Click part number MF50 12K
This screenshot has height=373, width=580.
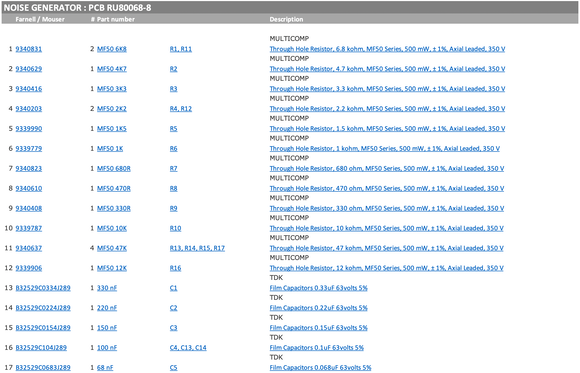[112, 269]
